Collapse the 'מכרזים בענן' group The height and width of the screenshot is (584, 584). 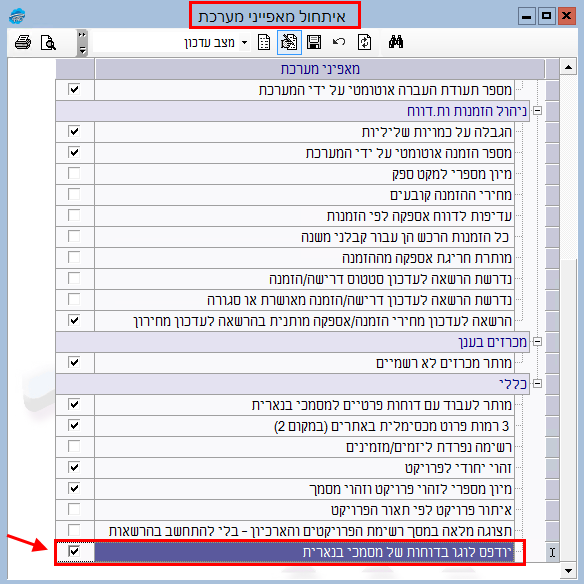pos(537,342)
